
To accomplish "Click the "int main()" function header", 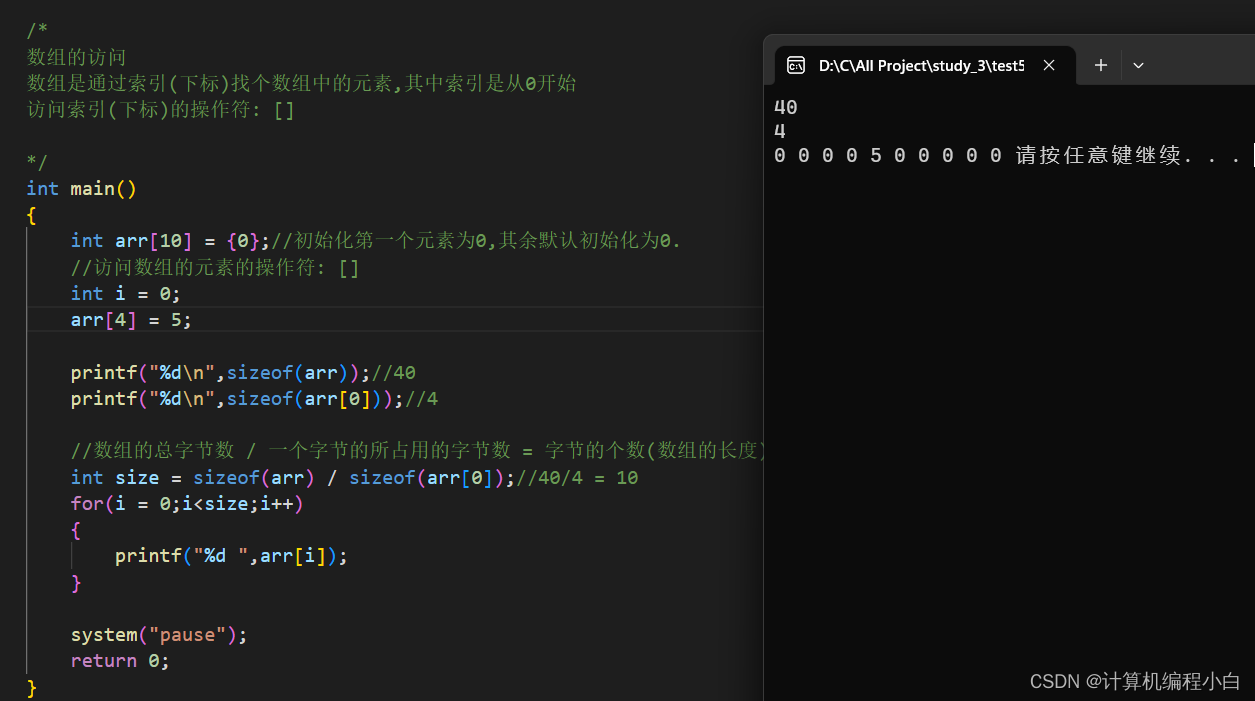I will (x=82, y=189).
